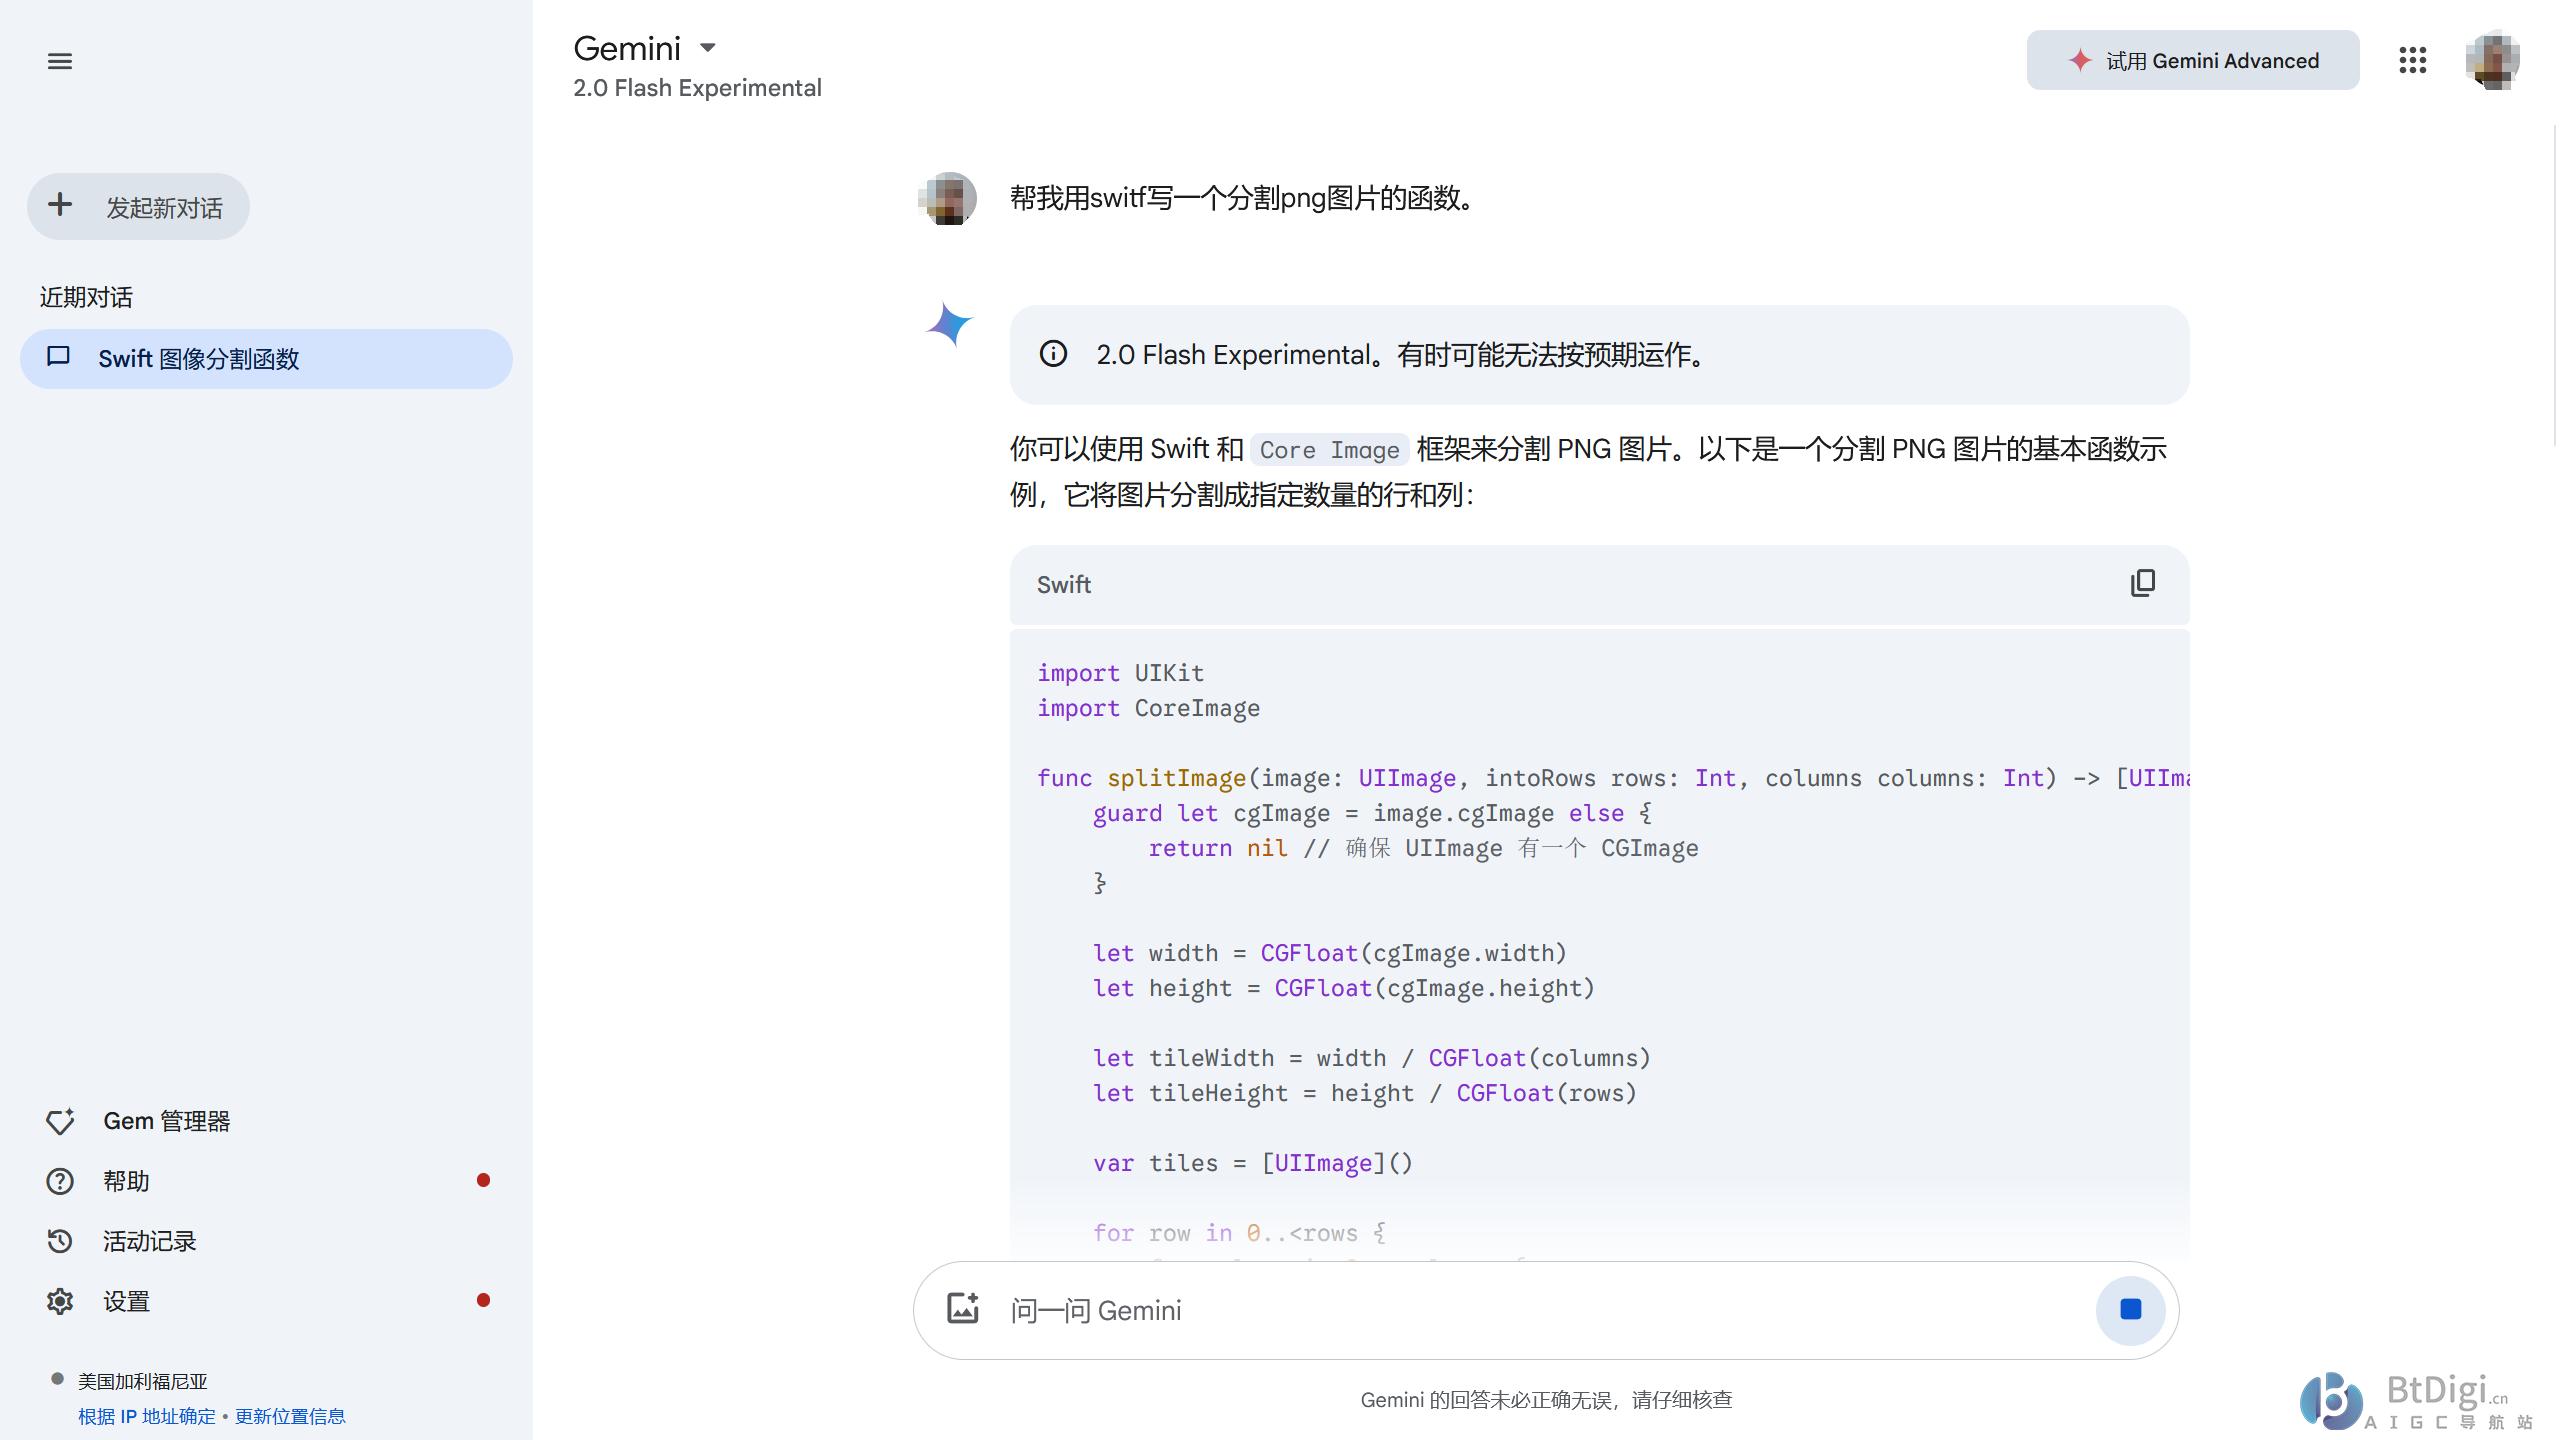Click the Gem 管理器 diamond icon
Screen dimensions: 2560x1440
click(60, 1121)
